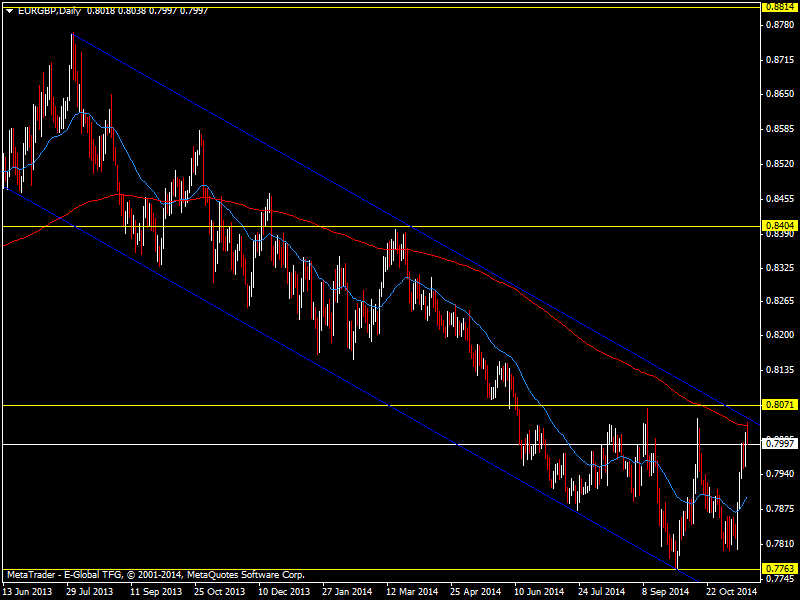Click the 25 Oct 2013 date label
Screen dimensions: 800x600
219,592
